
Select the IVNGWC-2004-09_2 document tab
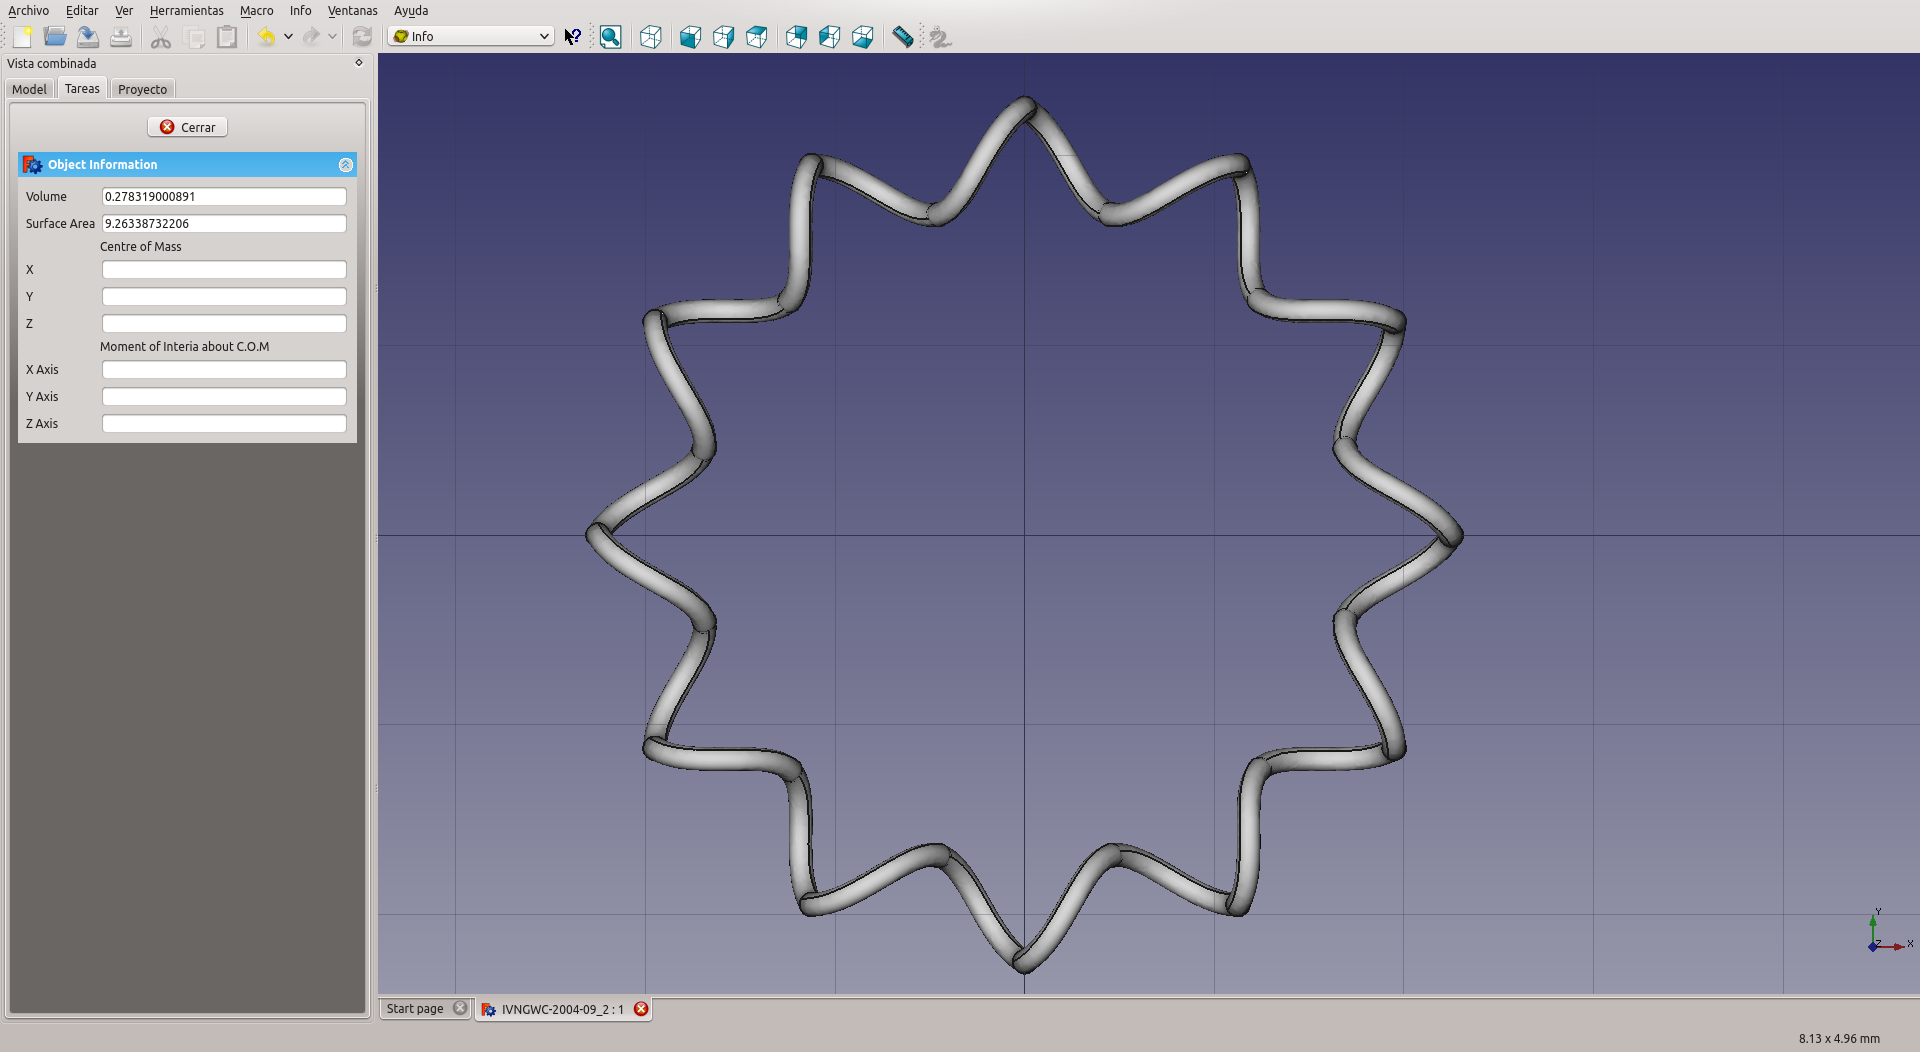point(562,1009)
